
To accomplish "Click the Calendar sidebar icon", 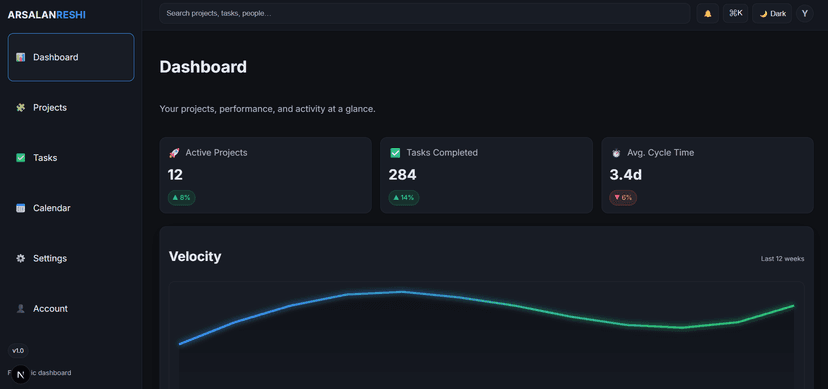I will tap(21, 208).
